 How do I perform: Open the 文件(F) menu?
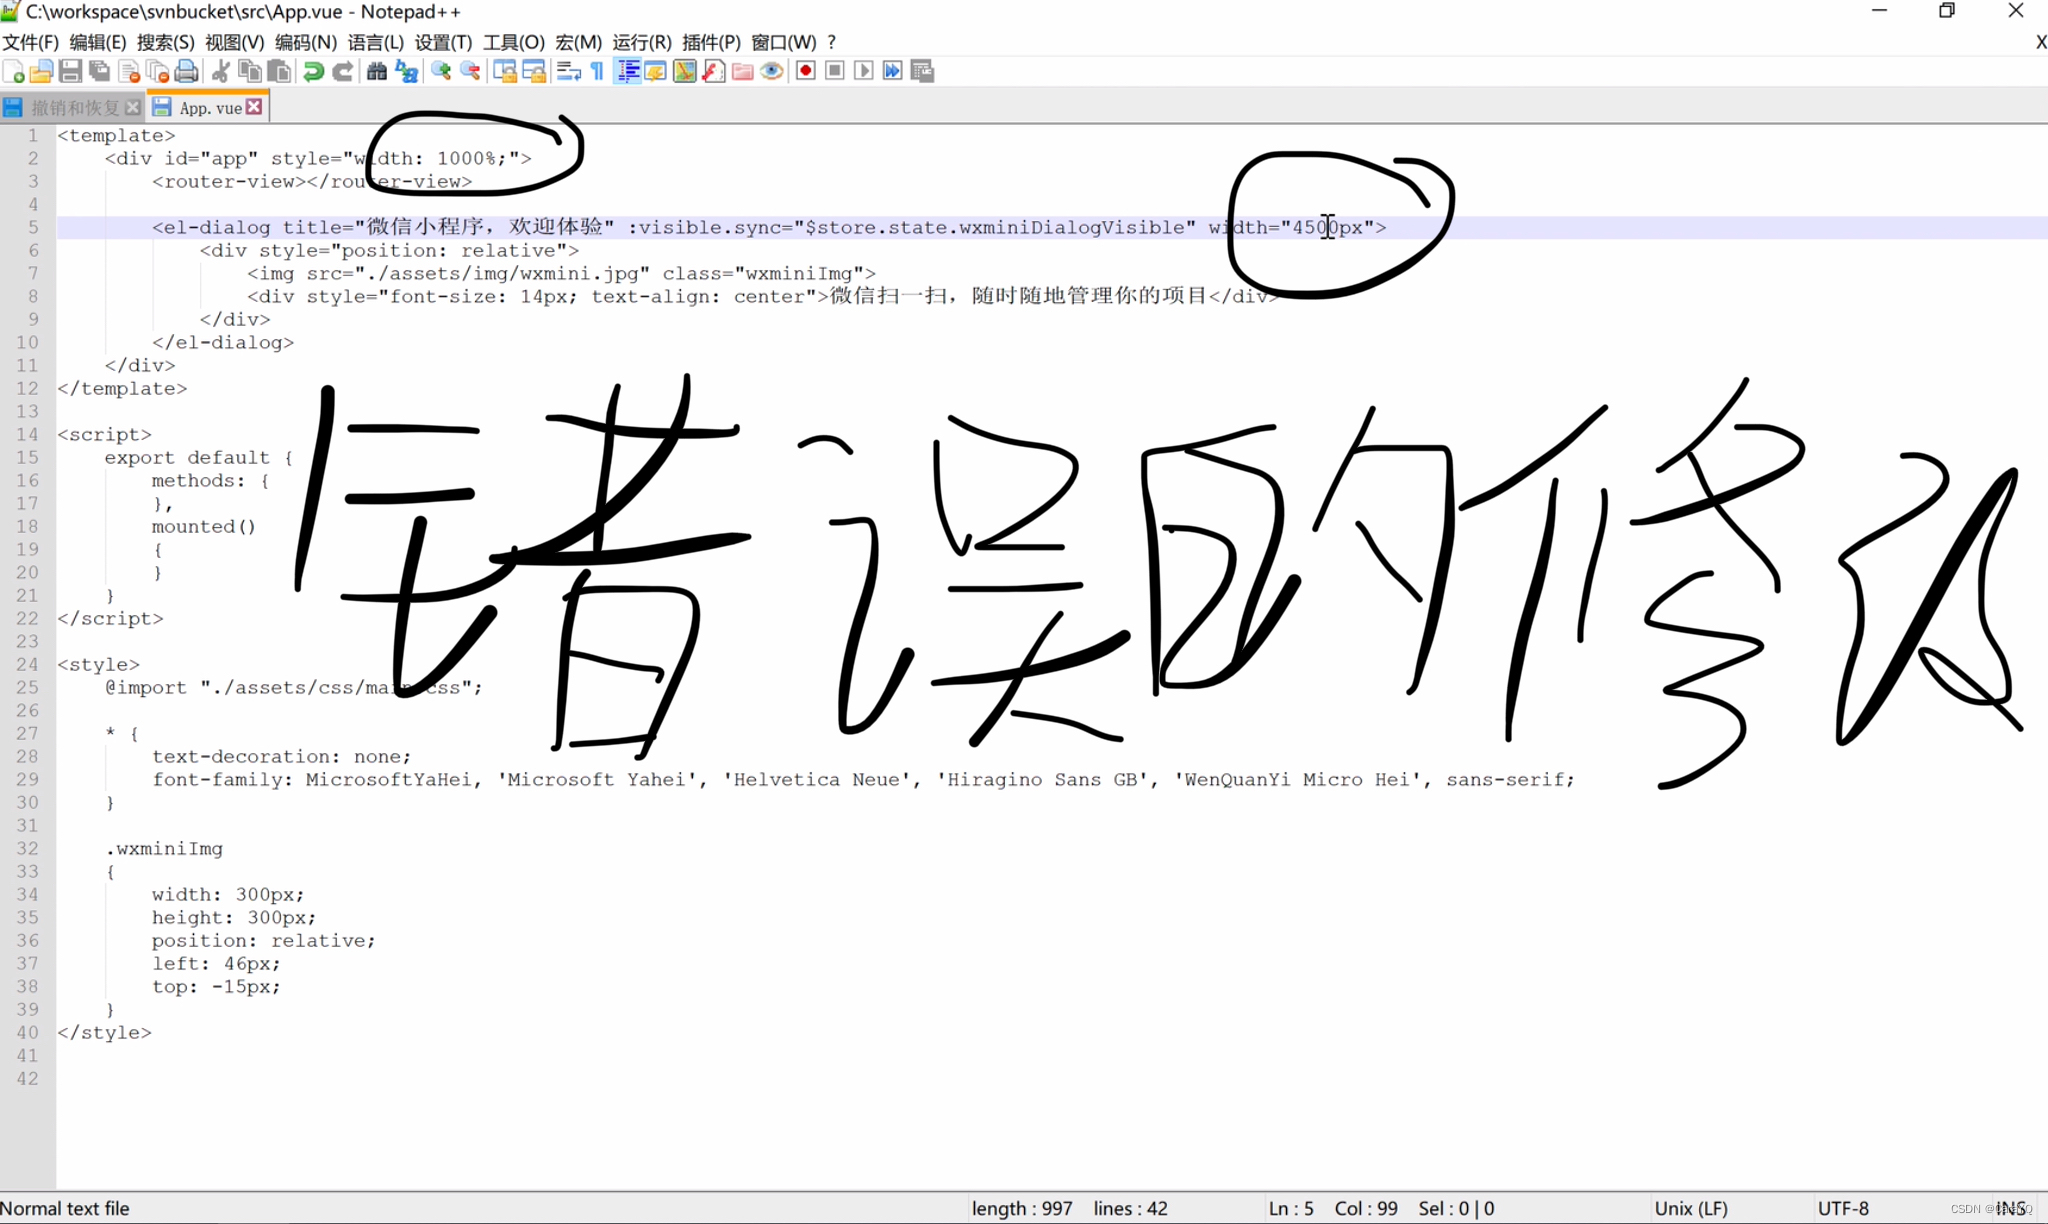point(31,42)
